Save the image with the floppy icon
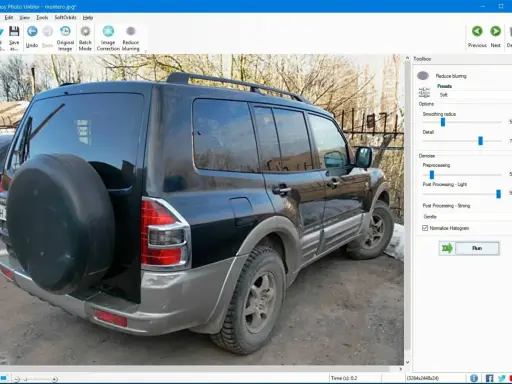This screenshot has height=384, width=512. [14, 37]
